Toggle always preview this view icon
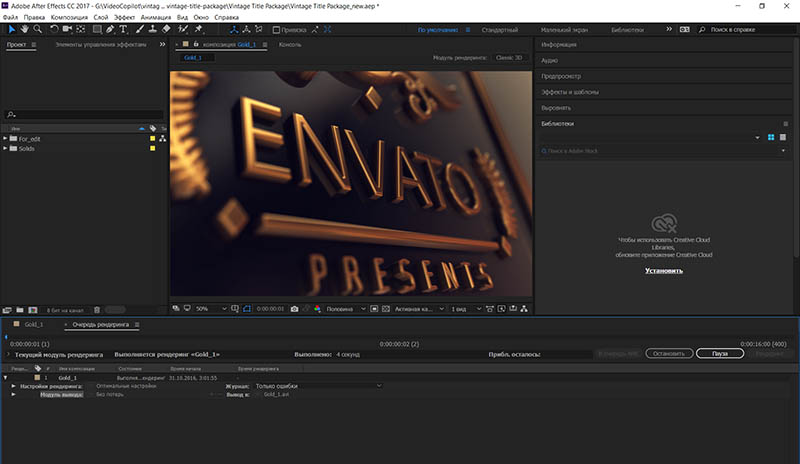This screenshot has height=464, width=800. click(176, 309)
